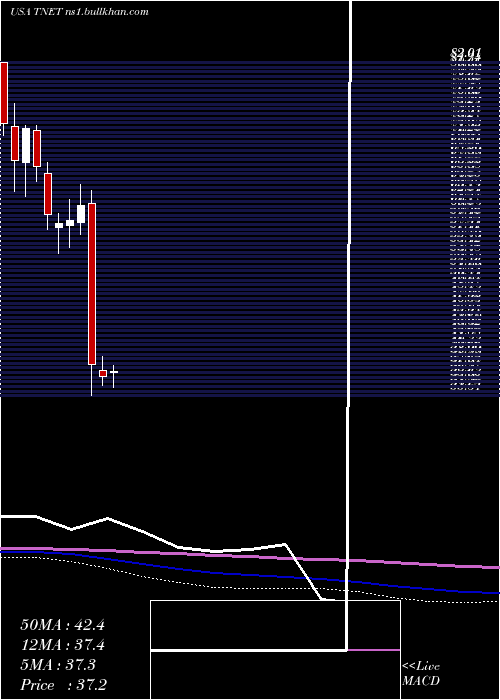Select the '50MA : 42.4' reading

62,625
